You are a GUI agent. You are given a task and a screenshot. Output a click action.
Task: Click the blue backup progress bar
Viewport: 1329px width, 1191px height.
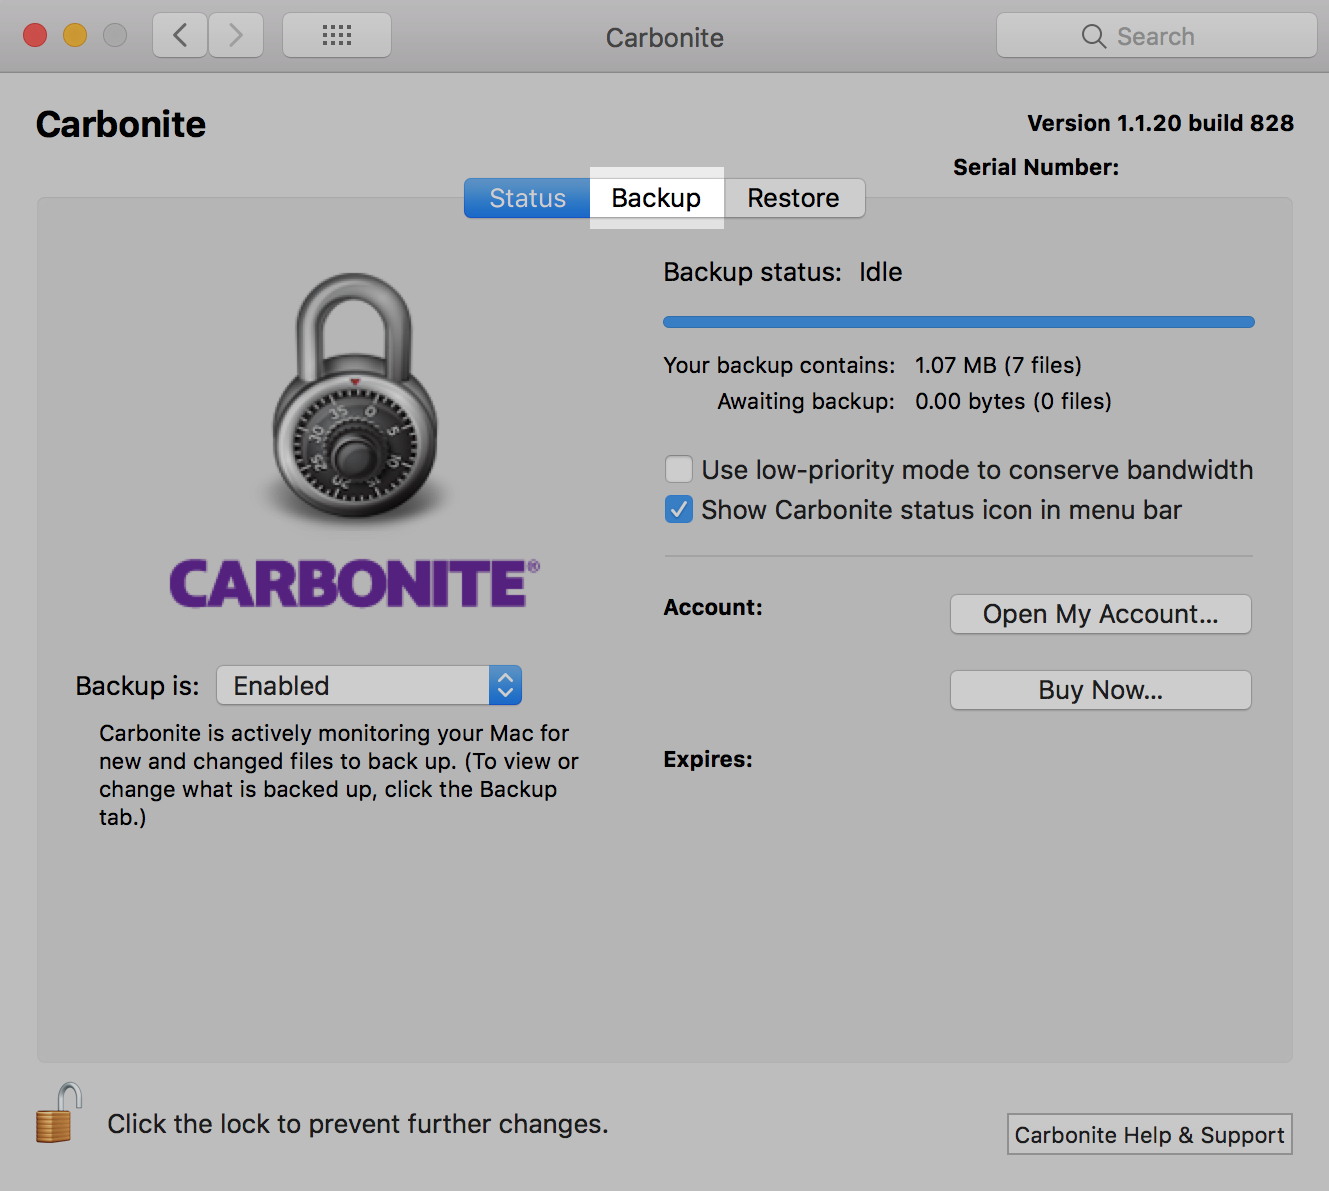pos(958,322)
